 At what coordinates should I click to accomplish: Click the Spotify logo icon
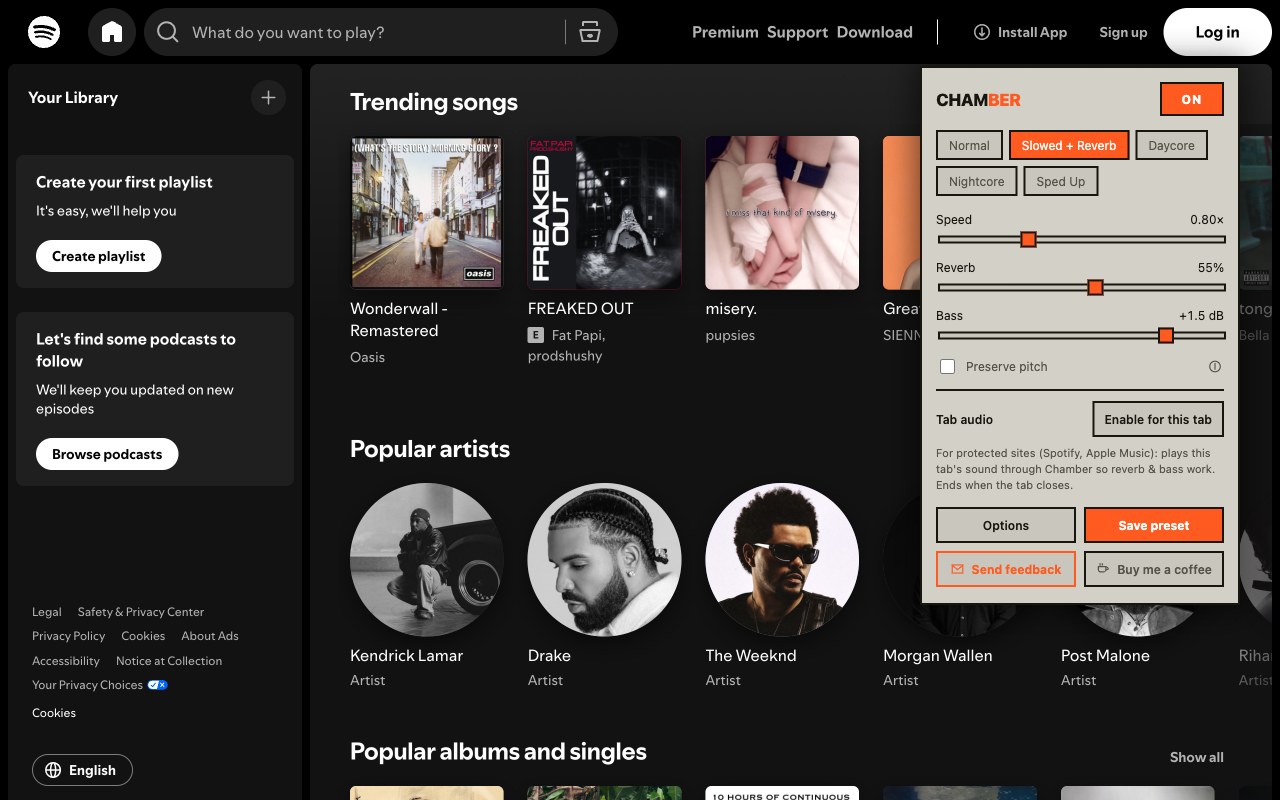click(x=44, y=32)
